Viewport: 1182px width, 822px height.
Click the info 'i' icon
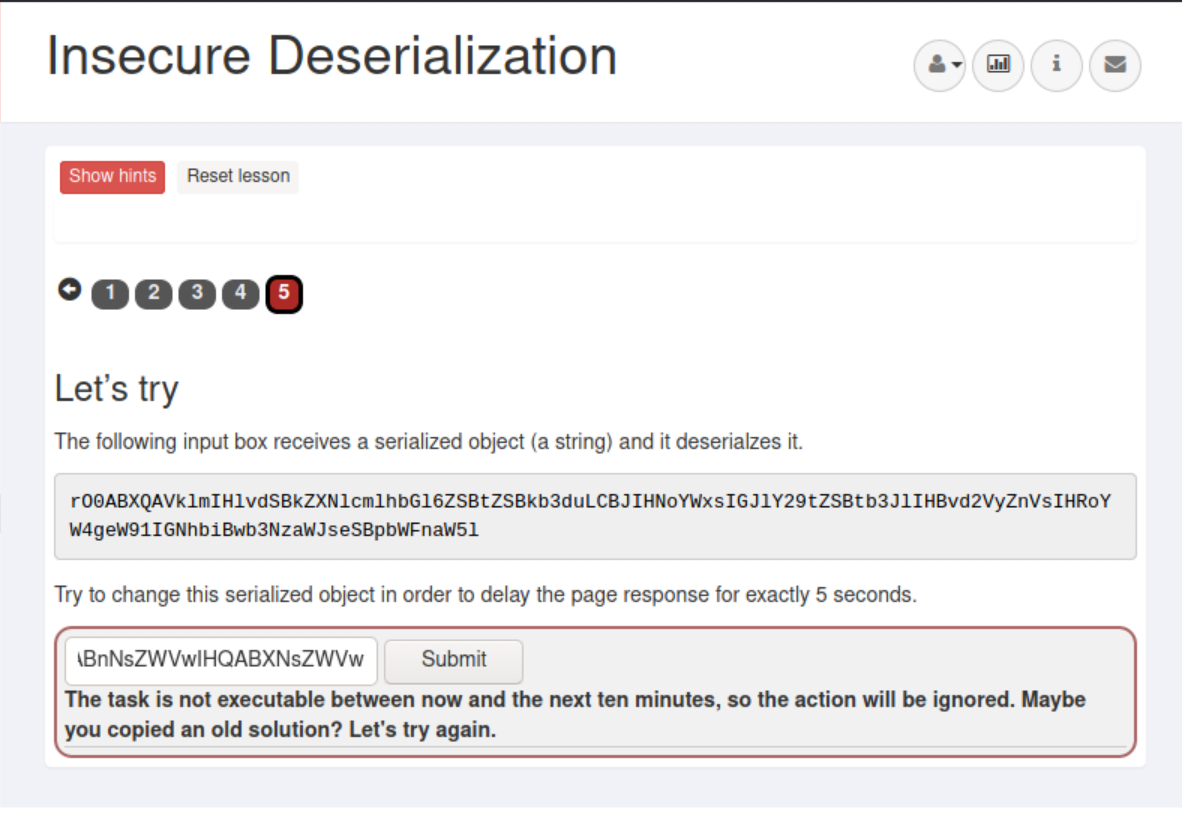[x=1056, y=65]
